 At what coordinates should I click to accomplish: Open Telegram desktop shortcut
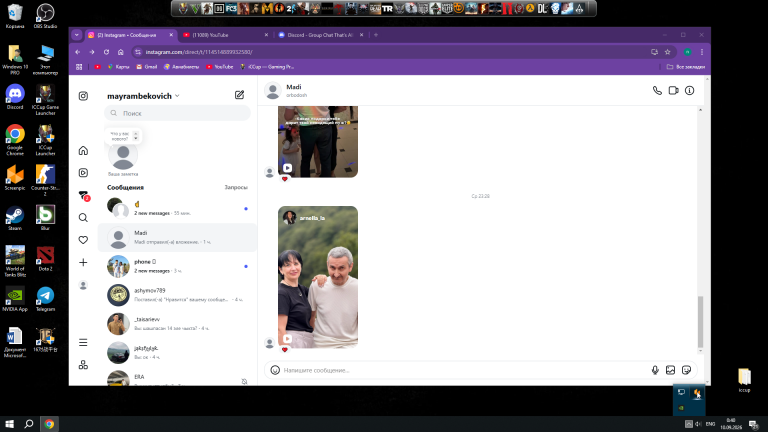45,299
